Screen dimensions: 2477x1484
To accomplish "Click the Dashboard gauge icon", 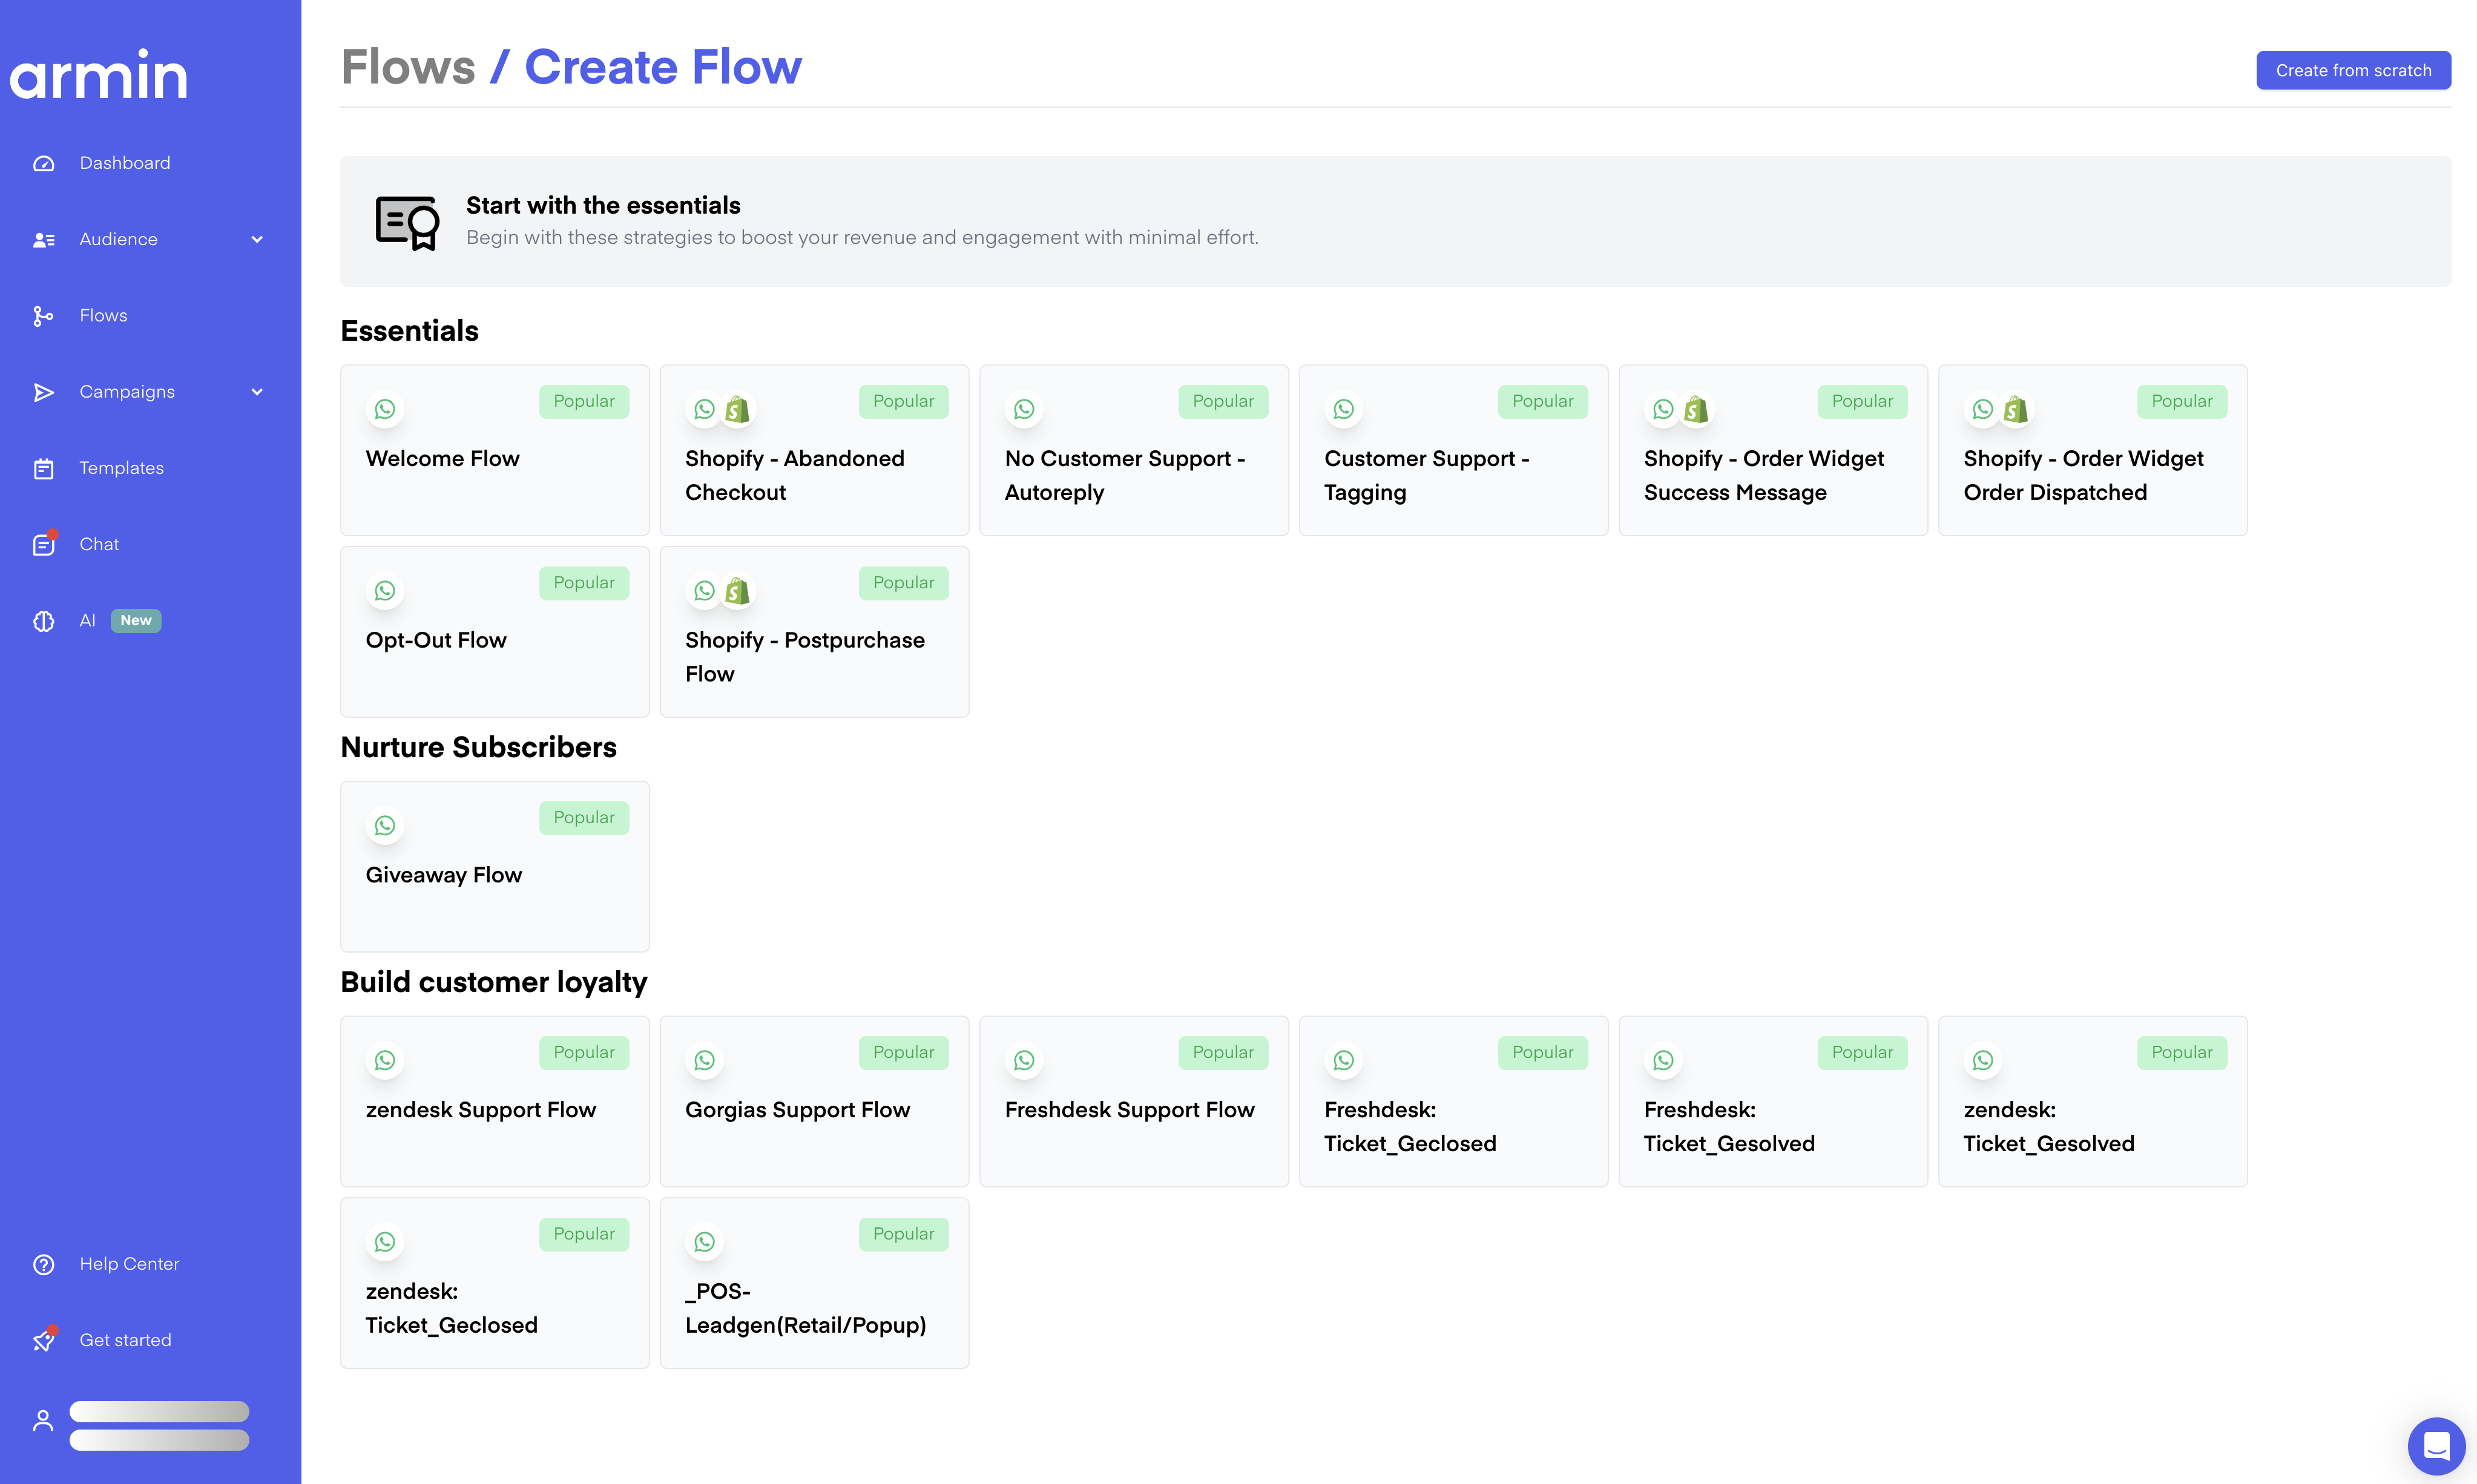I will tap(43, 163).
